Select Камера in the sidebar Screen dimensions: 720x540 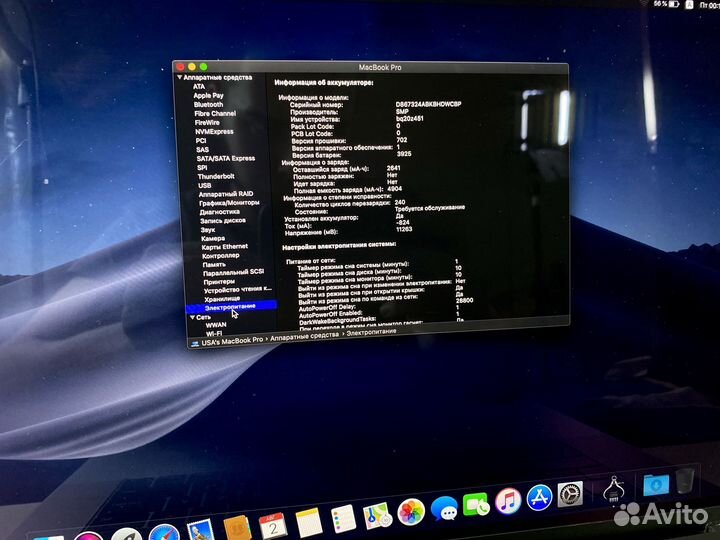tap(213, 239)
